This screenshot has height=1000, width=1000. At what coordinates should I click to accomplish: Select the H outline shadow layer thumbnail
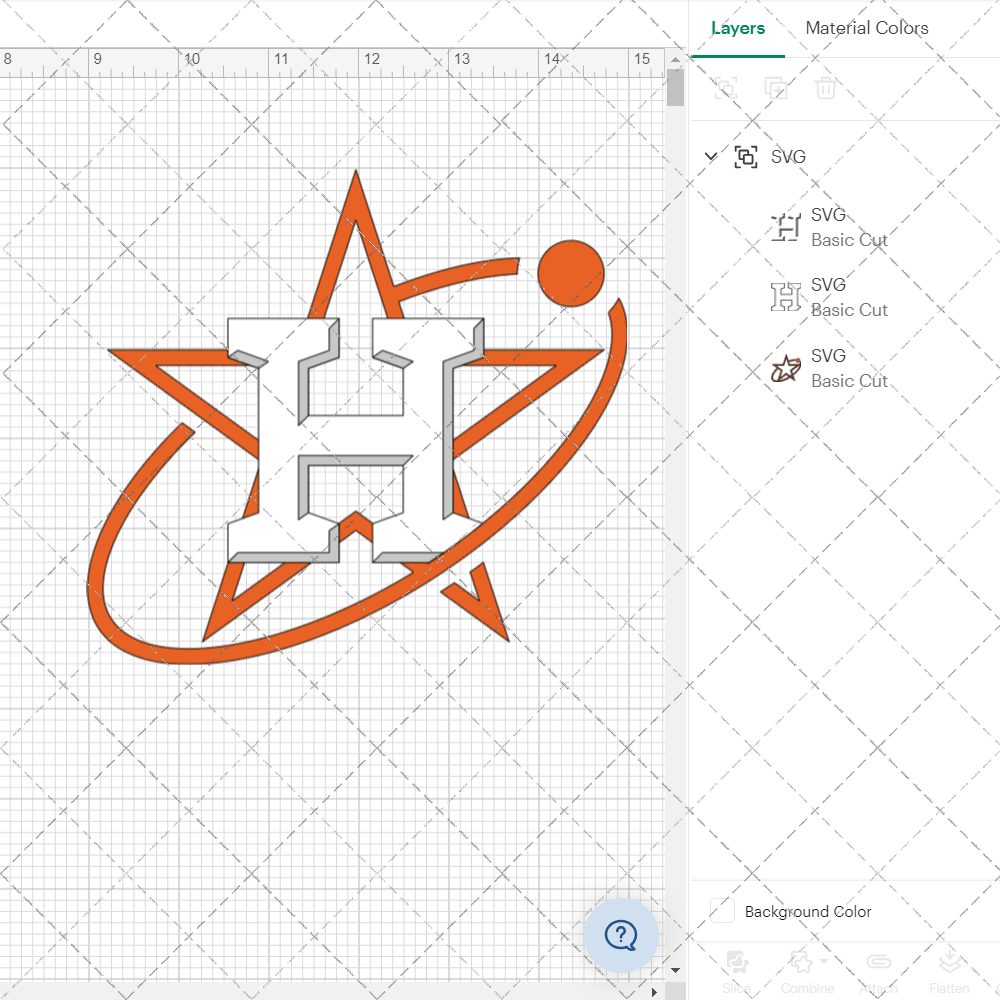785,227
